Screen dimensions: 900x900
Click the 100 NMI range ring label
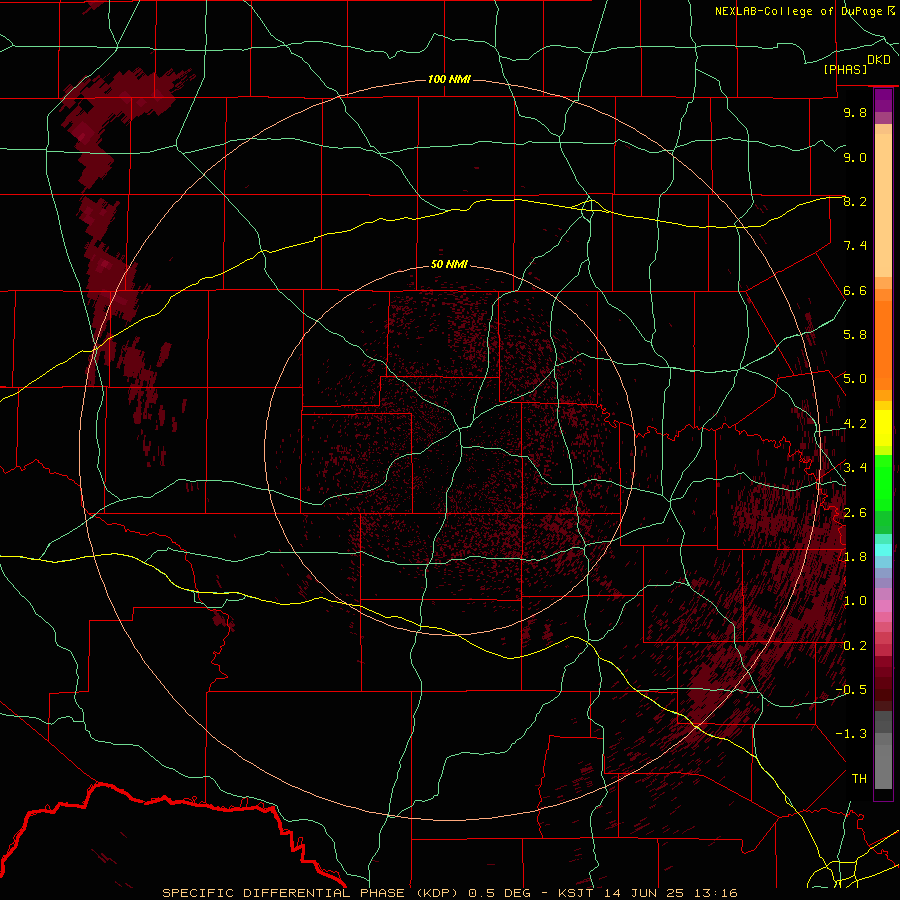449,79
